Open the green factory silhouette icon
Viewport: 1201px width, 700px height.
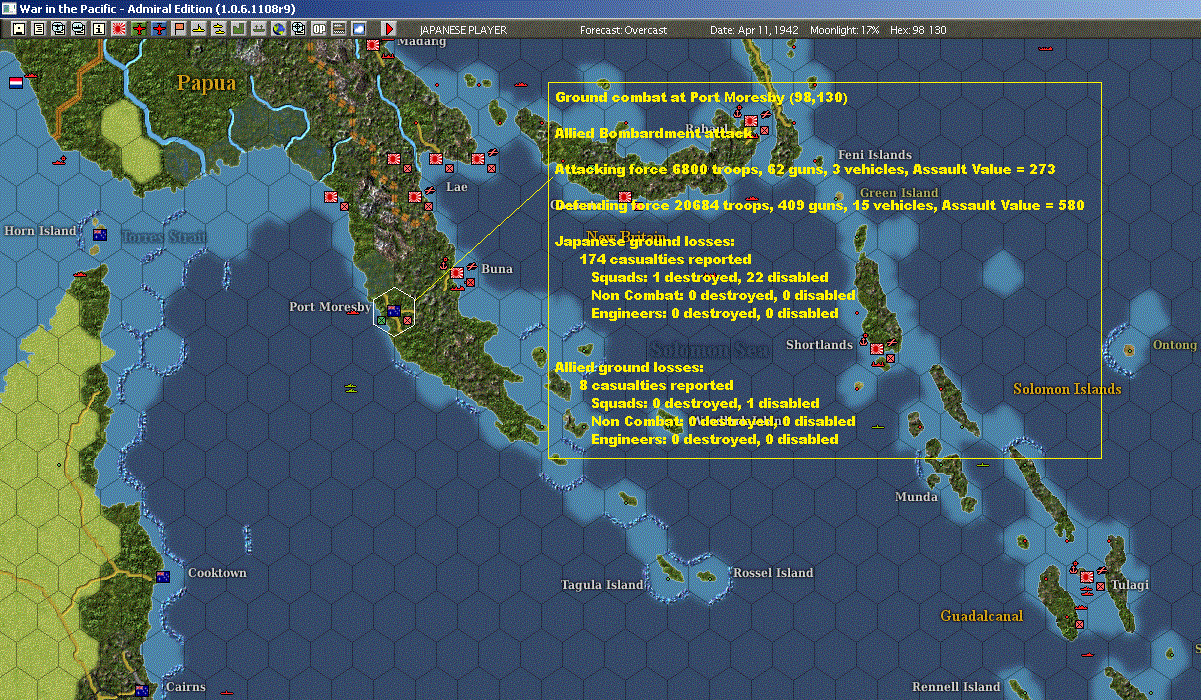pyautogui.click(x=238, y=29)
